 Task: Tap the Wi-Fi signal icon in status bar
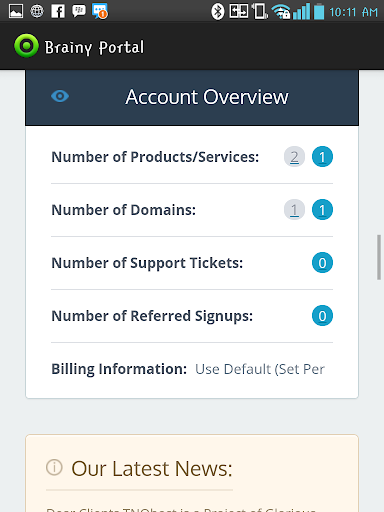(281, 12)
